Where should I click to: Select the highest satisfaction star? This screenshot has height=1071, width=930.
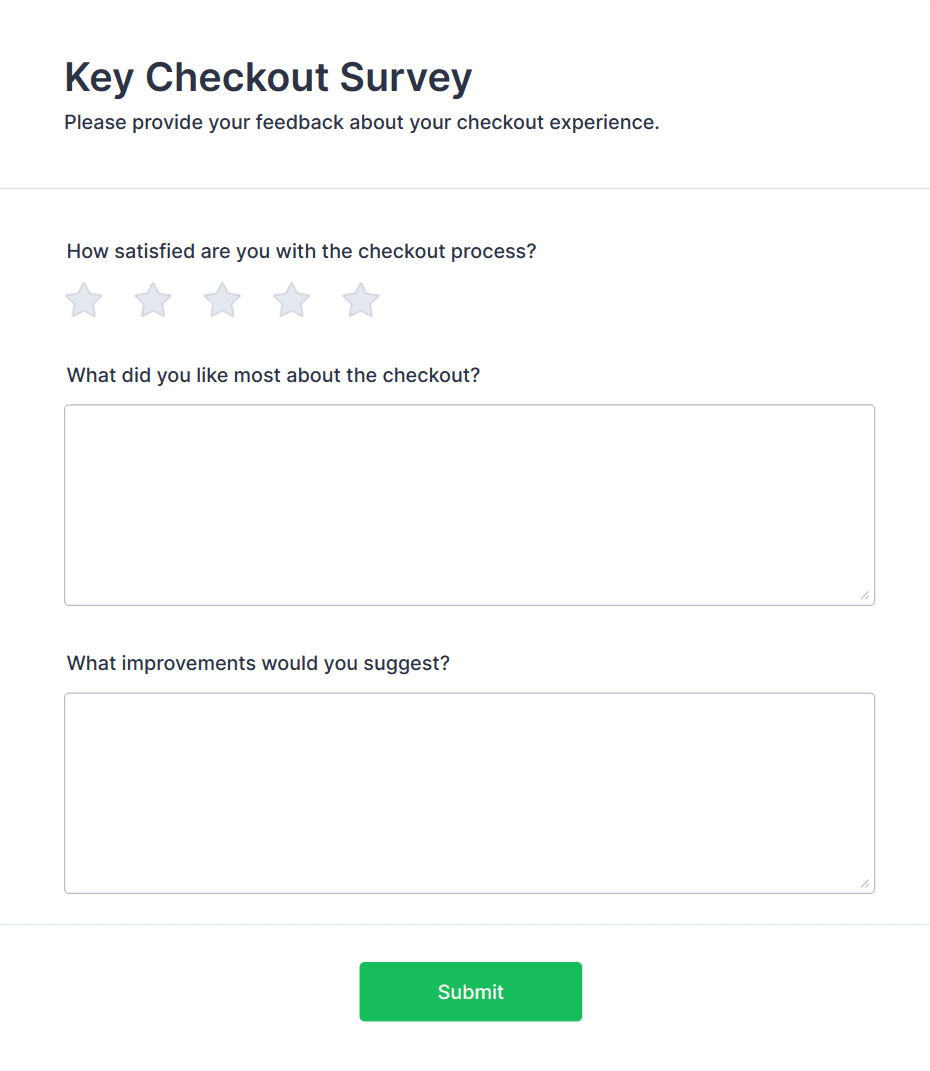point(361,300)
